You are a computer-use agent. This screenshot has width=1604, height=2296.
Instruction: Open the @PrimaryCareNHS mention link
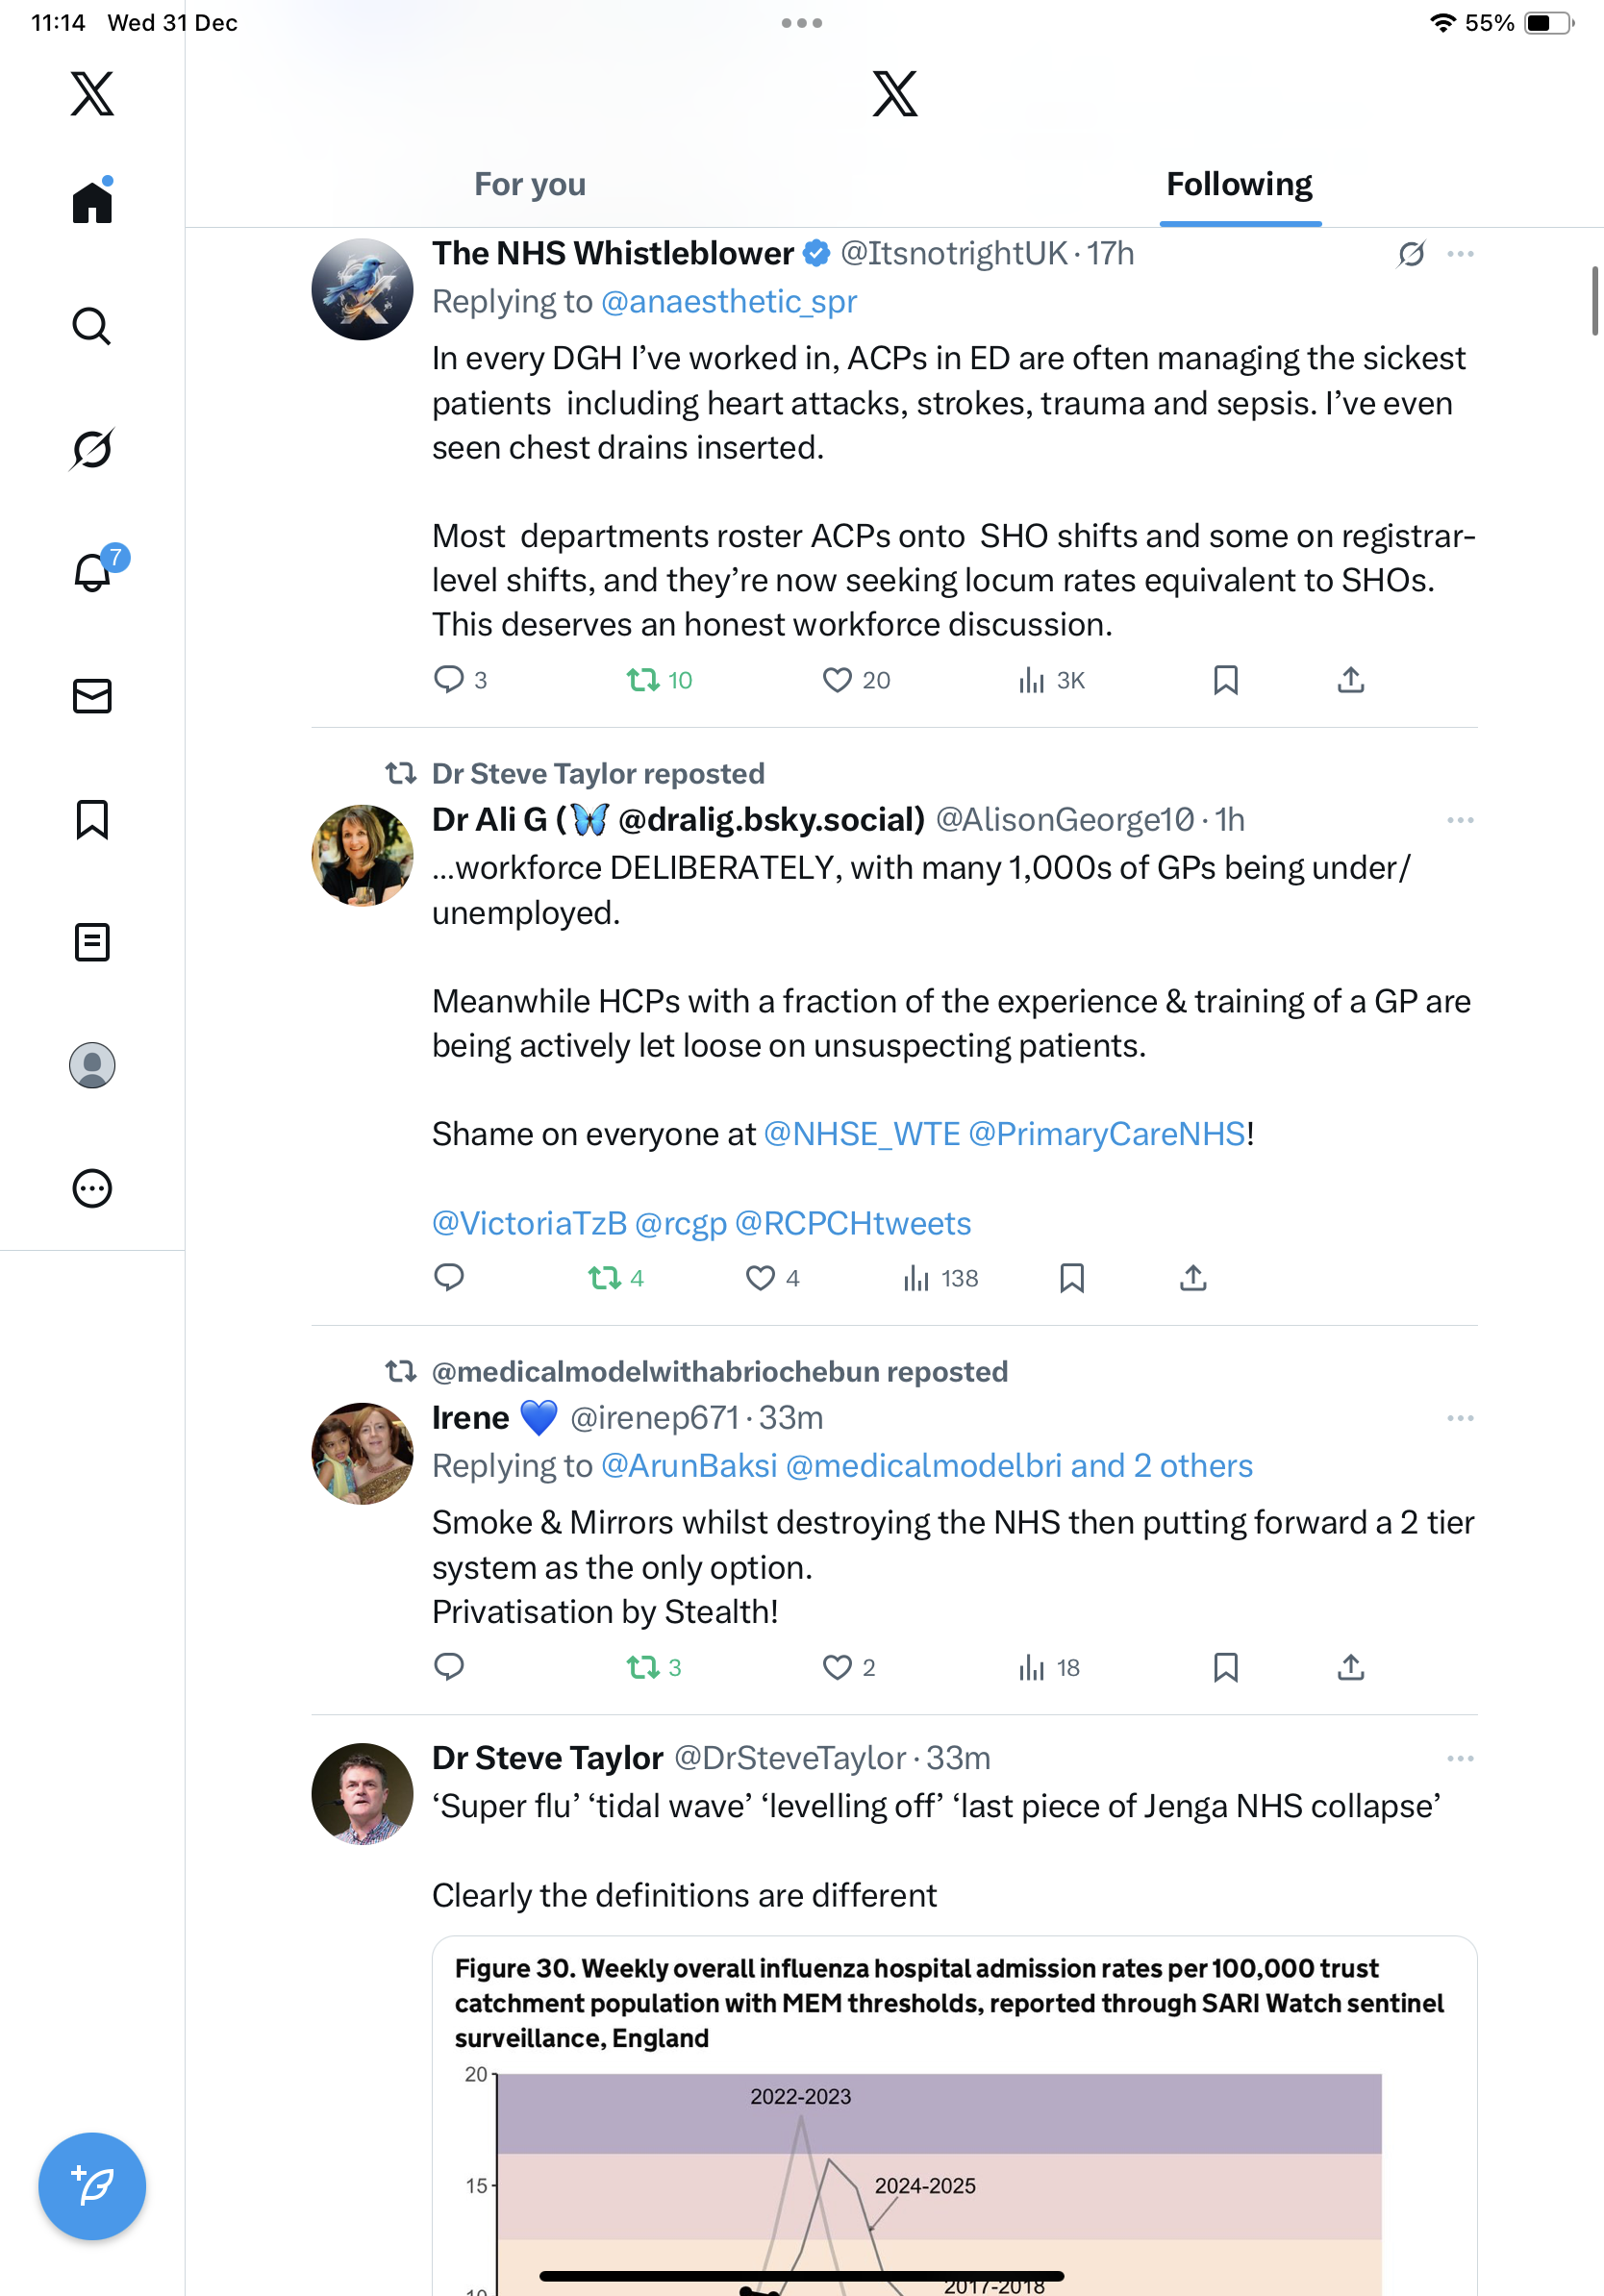click(1107, 1134)
